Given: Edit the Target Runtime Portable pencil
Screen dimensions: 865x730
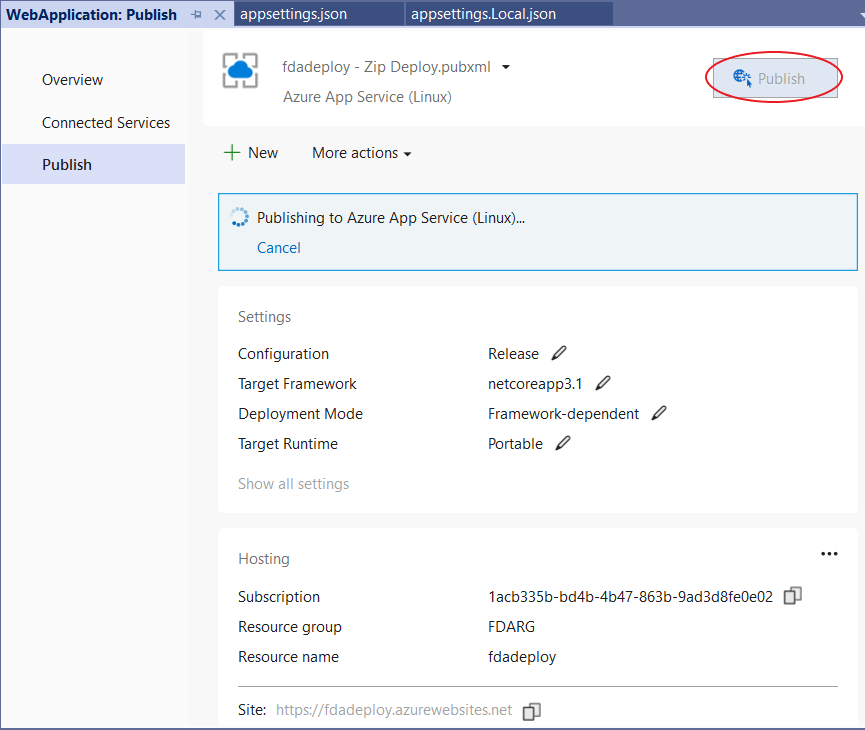Looking at the screenshot, I should pos(563,443).
